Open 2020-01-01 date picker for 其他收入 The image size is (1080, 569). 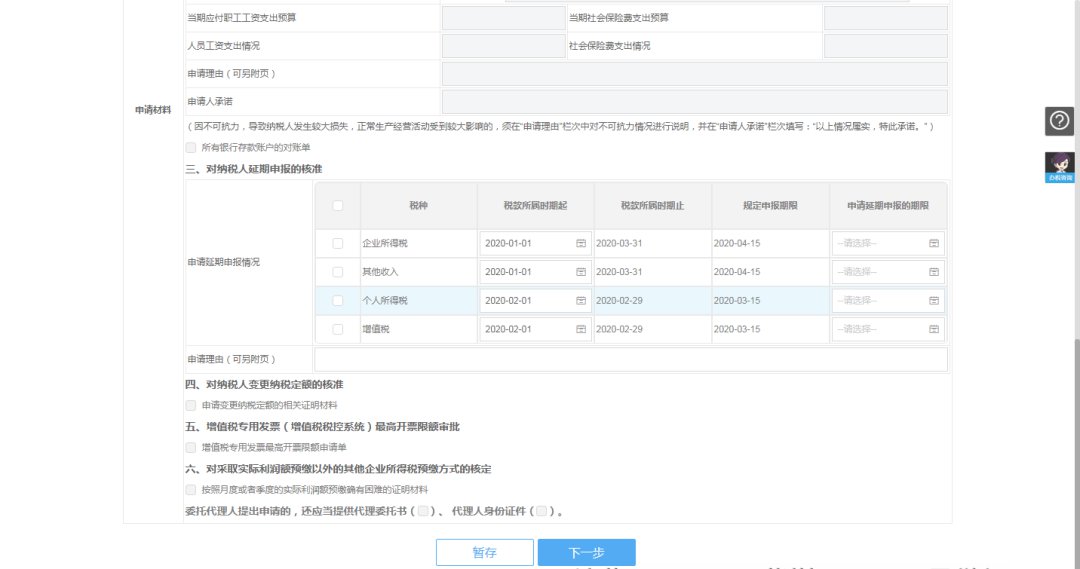pos(535,272)
